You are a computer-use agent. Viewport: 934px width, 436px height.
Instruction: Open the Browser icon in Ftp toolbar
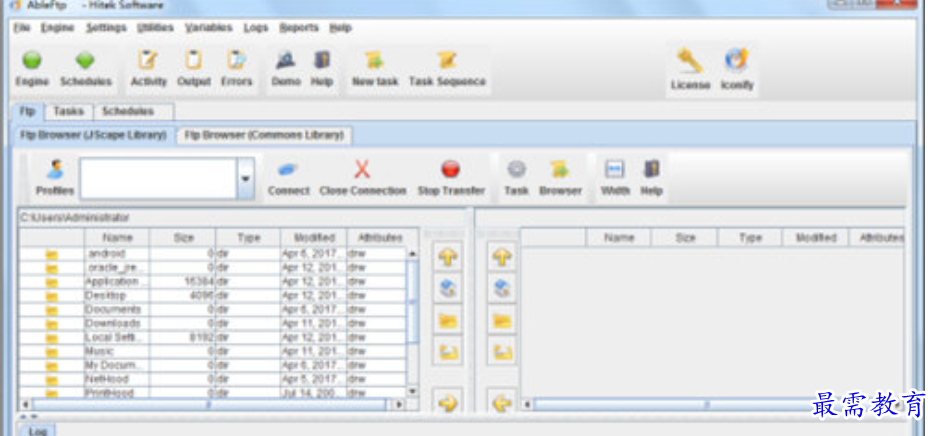(560, 170)
